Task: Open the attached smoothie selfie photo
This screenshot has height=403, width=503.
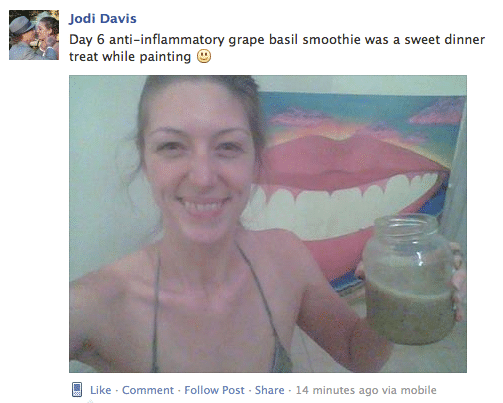Action: point(268,224)
